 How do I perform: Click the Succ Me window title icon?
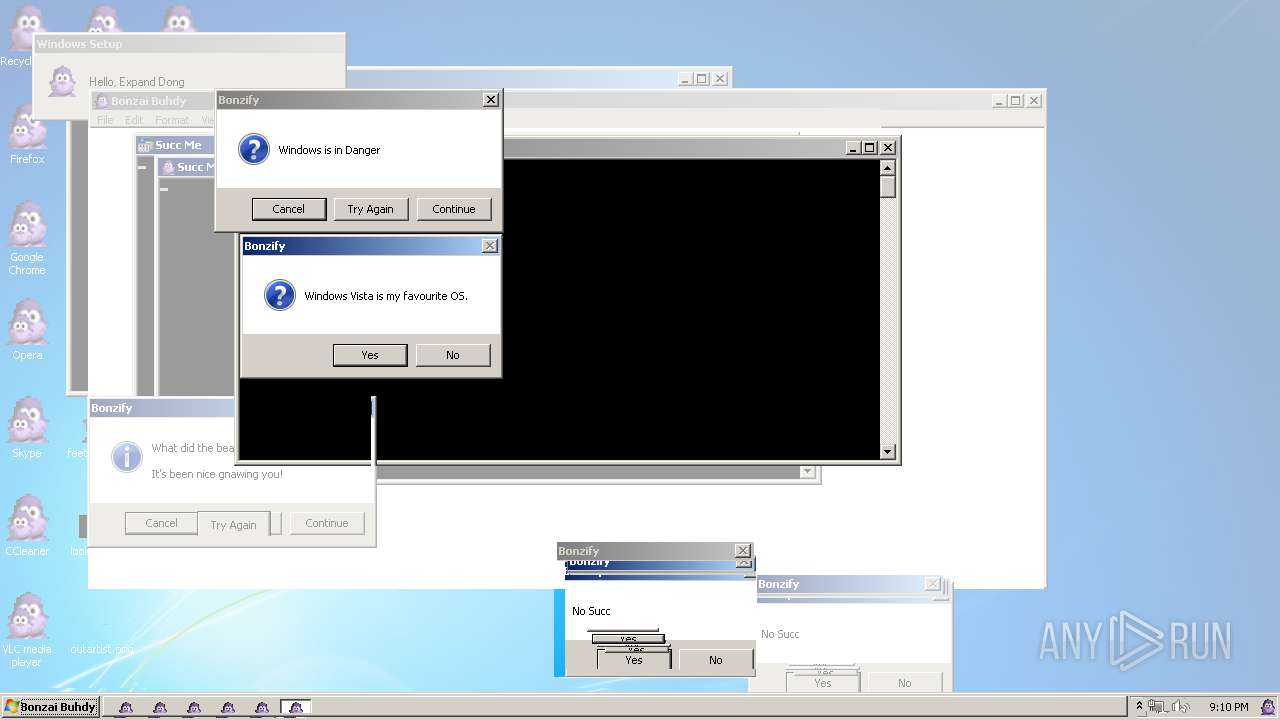point(145,146)
